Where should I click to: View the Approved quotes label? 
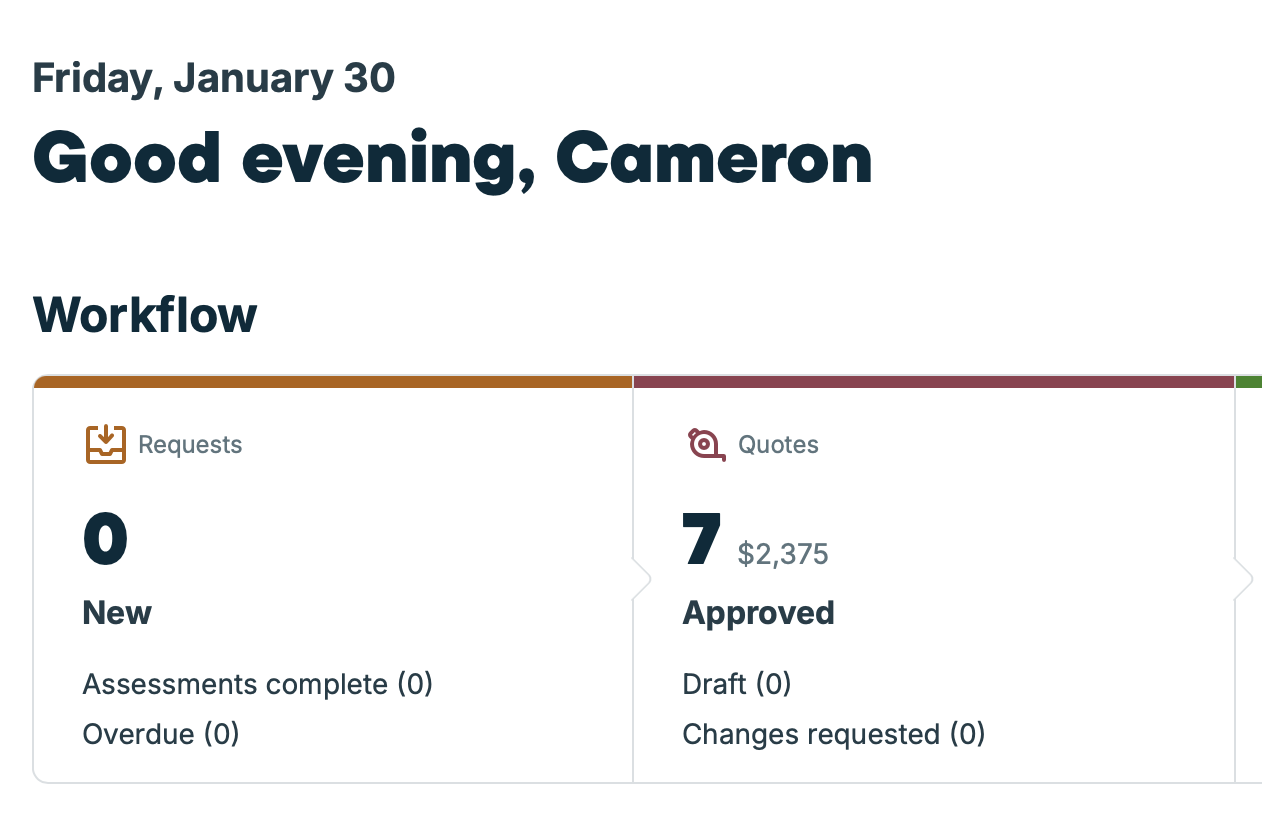pyautogui.click(x=758, y=612)
